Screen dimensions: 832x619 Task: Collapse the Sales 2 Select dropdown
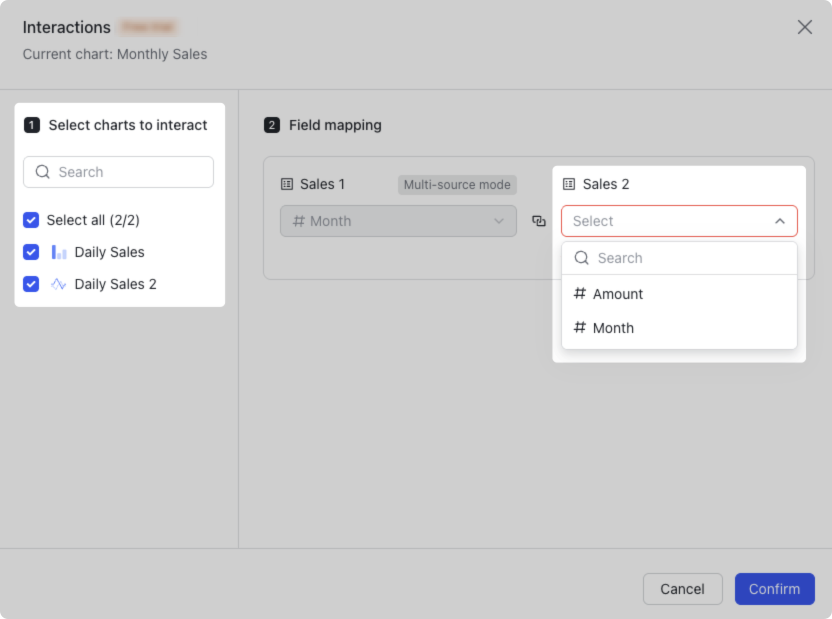[679, 221]
